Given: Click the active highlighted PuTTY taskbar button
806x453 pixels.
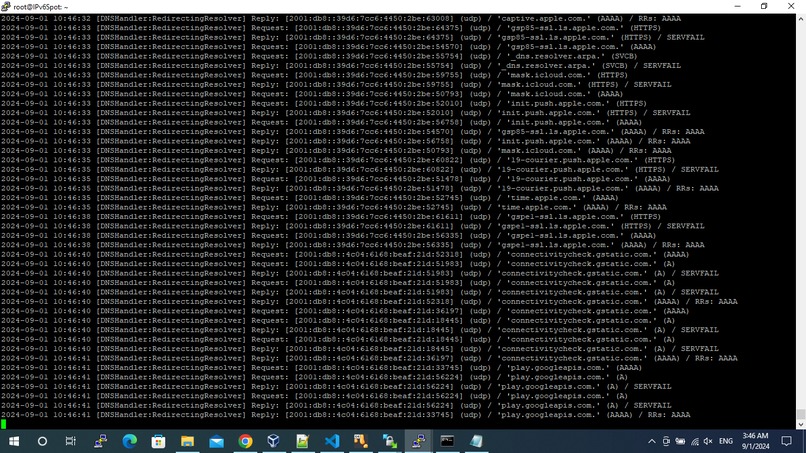Looking at the screenshot, I should (418, 441).
